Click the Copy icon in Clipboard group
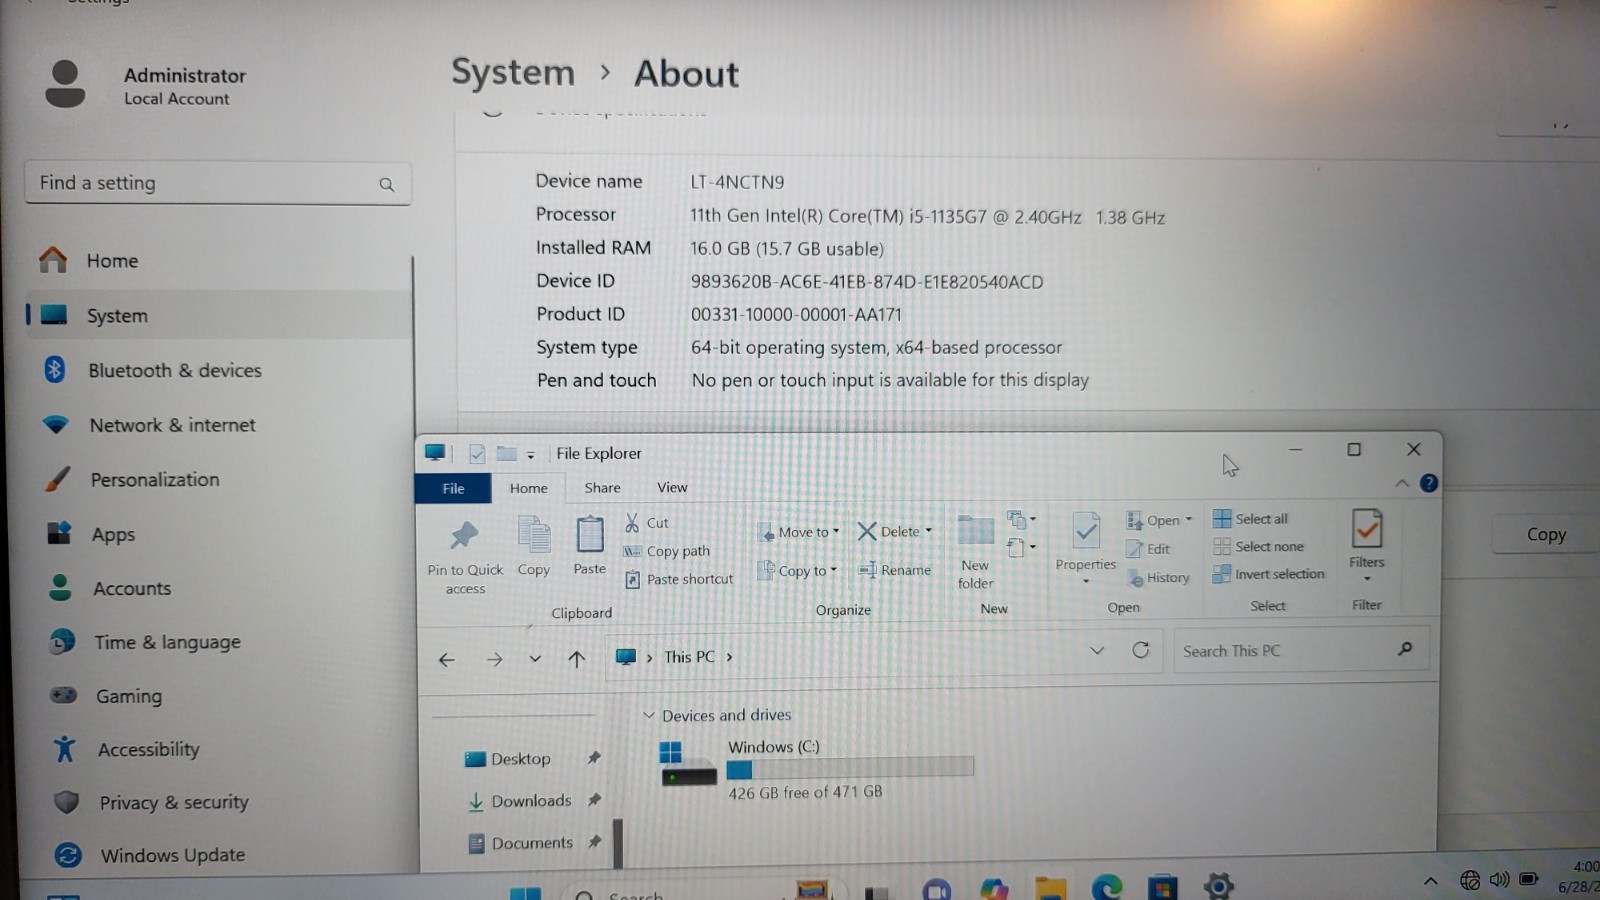This screenshot has height=900, width=1600. (534, 535)
